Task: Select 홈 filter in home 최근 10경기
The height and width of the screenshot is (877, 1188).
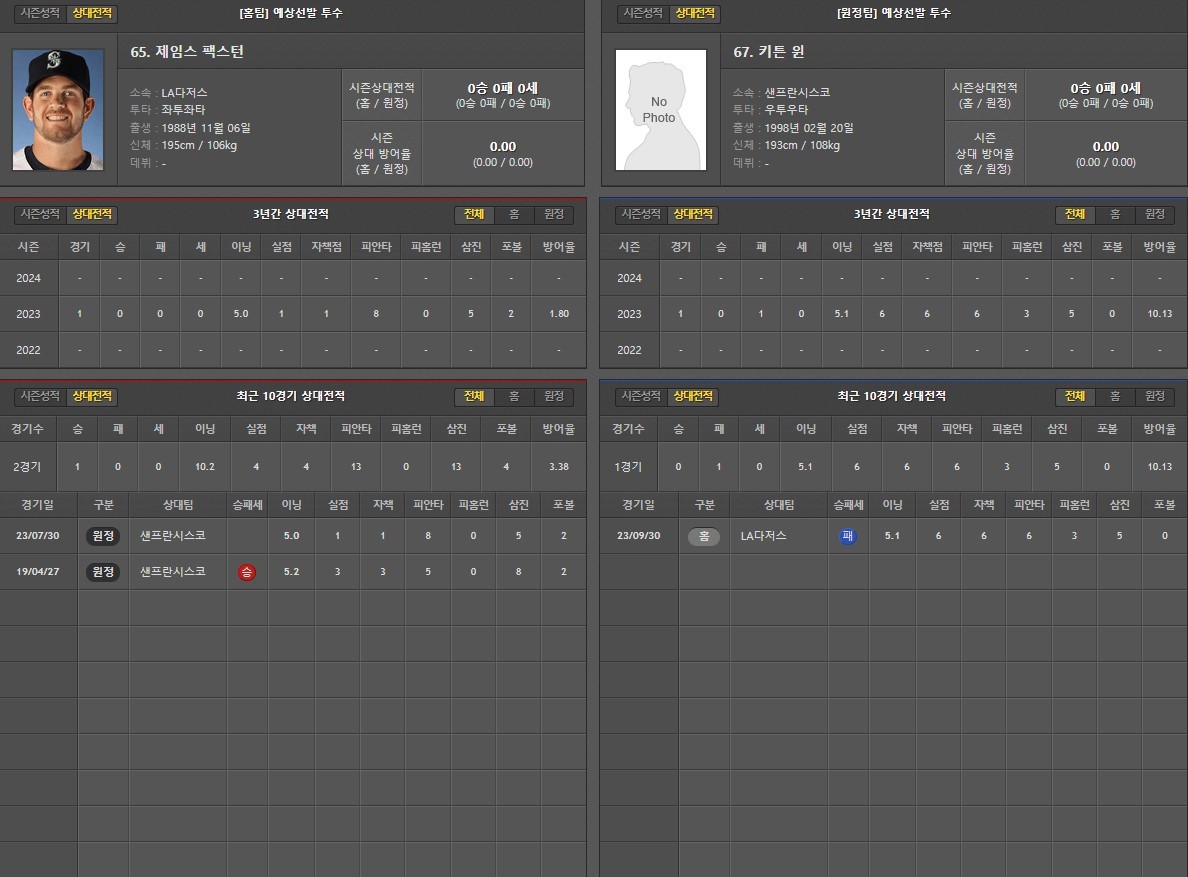Action: [x=514, y=396]
